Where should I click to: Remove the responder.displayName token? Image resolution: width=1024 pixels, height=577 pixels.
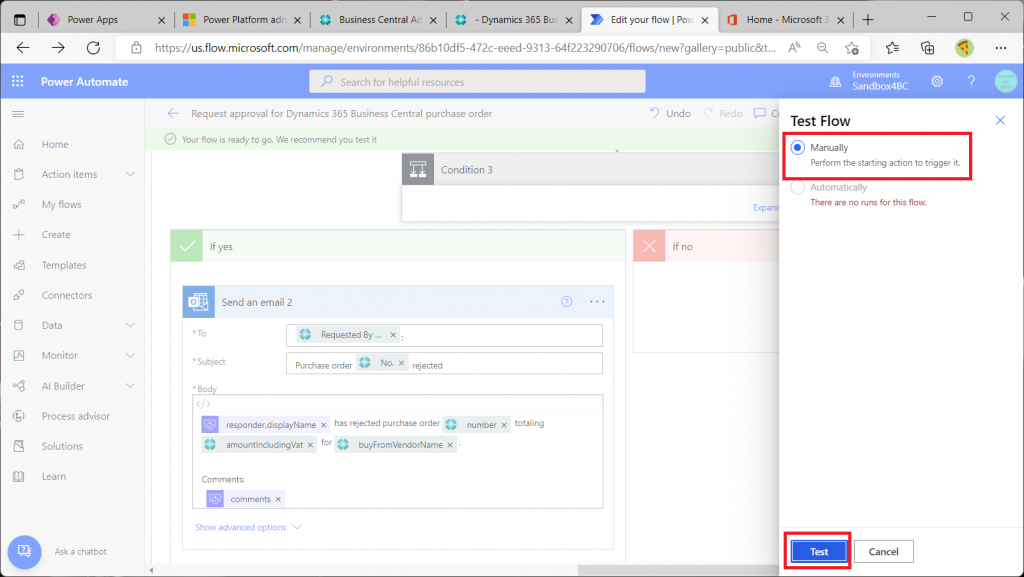(x=323, y=425)
